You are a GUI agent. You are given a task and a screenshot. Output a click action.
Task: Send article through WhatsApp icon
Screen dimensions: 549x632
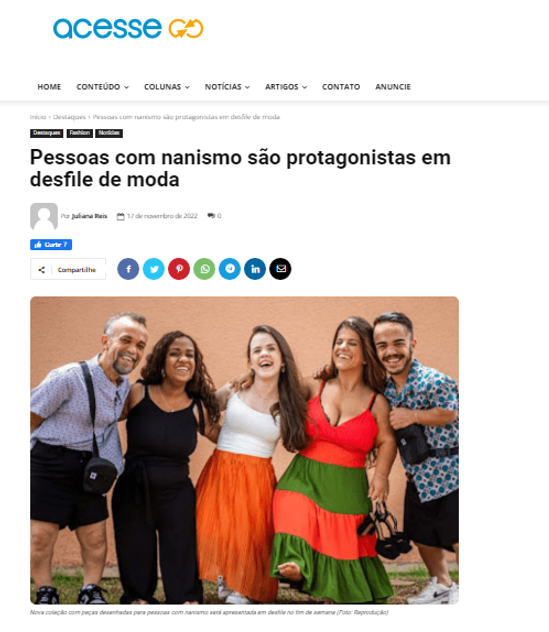[x=204, y=269]
